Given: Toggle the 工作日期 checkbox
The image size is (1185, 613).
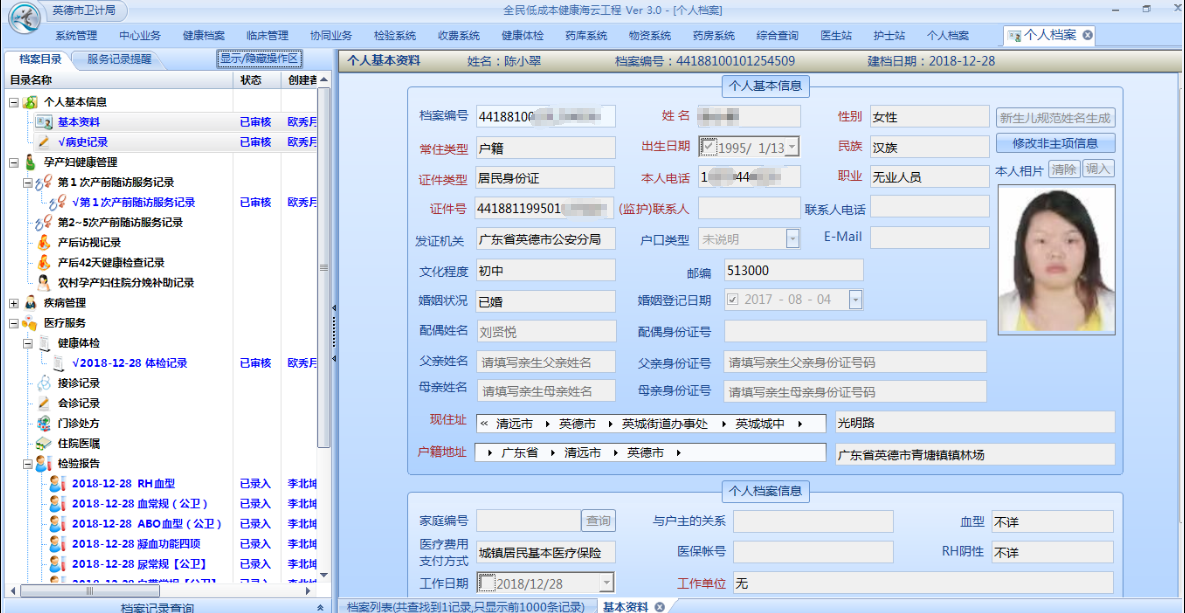Looking at the screenshot, I should 486,583.
